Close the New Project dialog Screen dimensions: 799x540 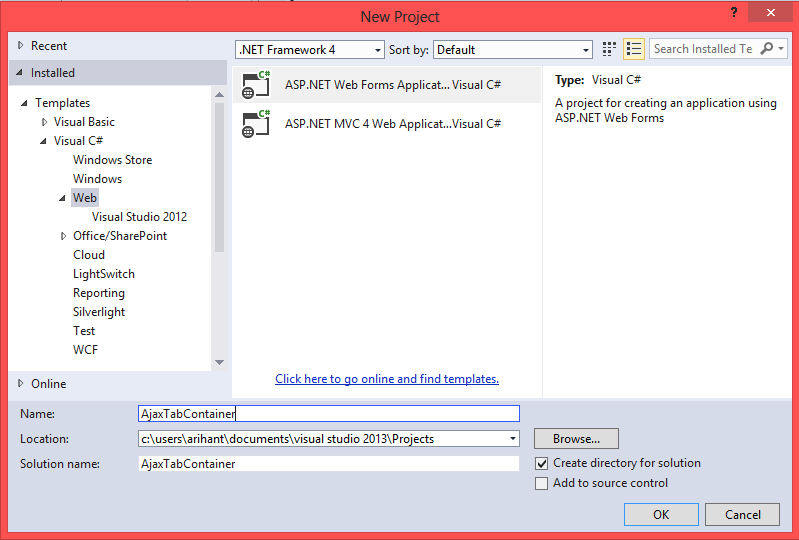tap(770, 13)
